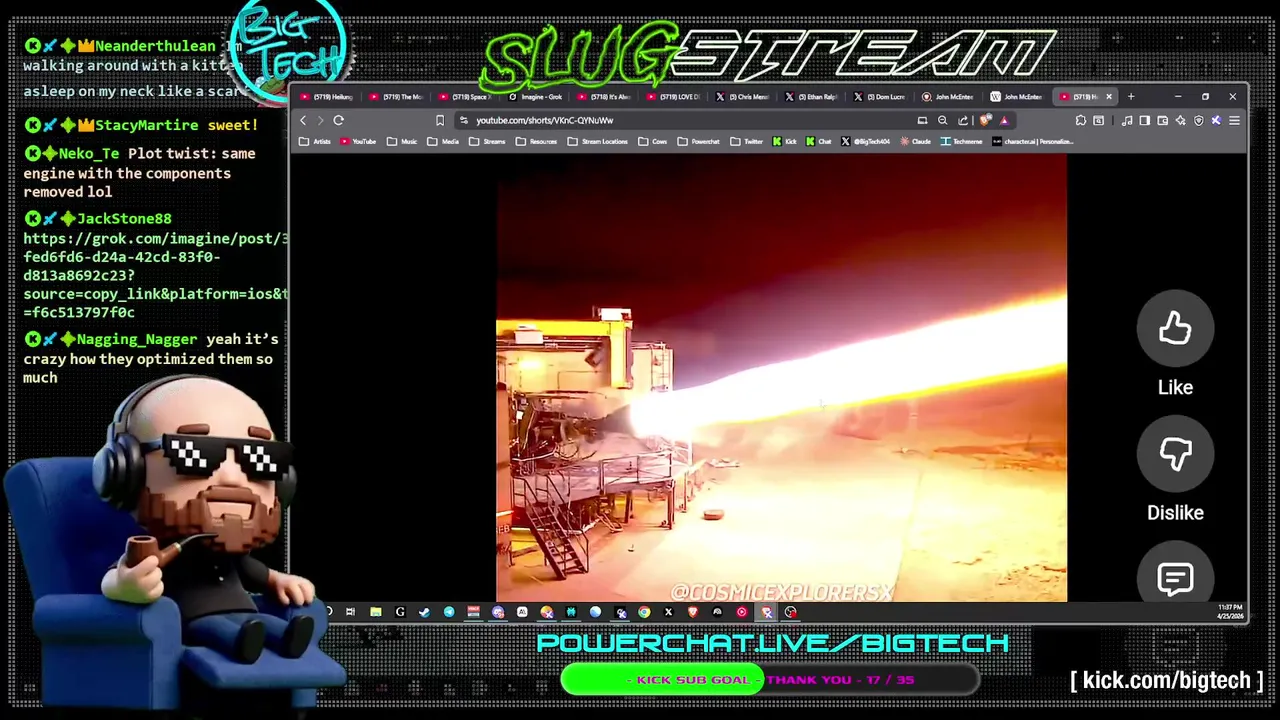Open Brave browser from the taskbar

[x=693, y=612]
